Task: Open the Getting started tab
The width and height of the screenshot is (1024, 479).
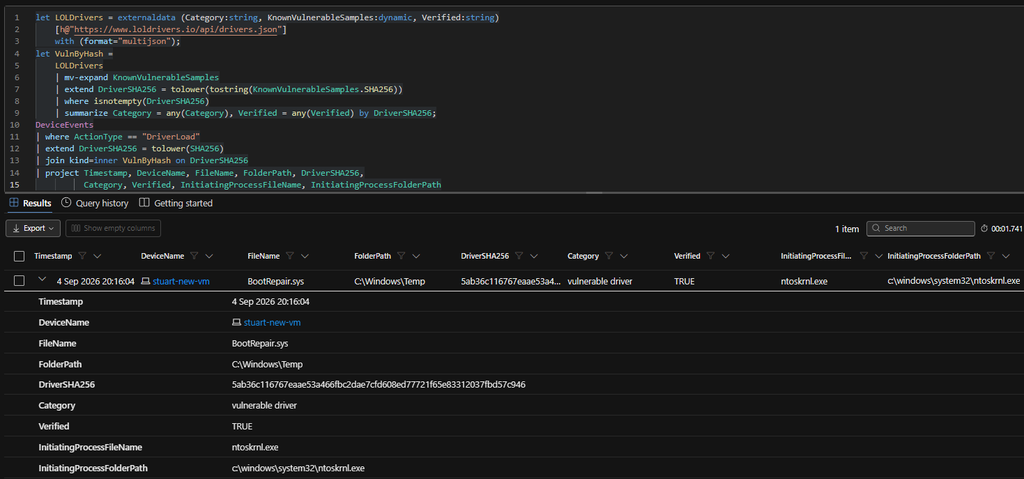Action: pyautogui.click(x=176, y=203)
